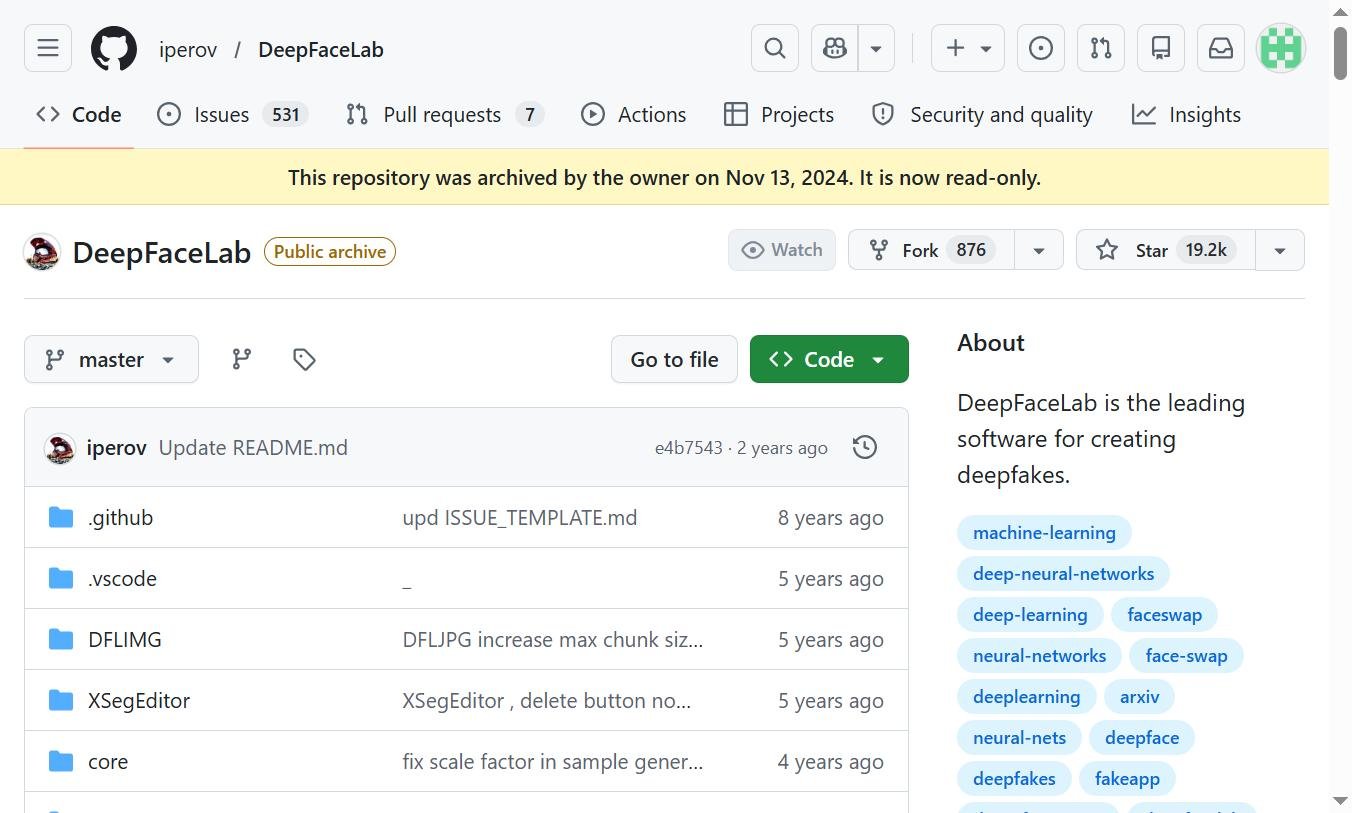Viewport: 1352px width, 813px height.
Task: Select the deepface topic tag
Action: [1142, 738]
